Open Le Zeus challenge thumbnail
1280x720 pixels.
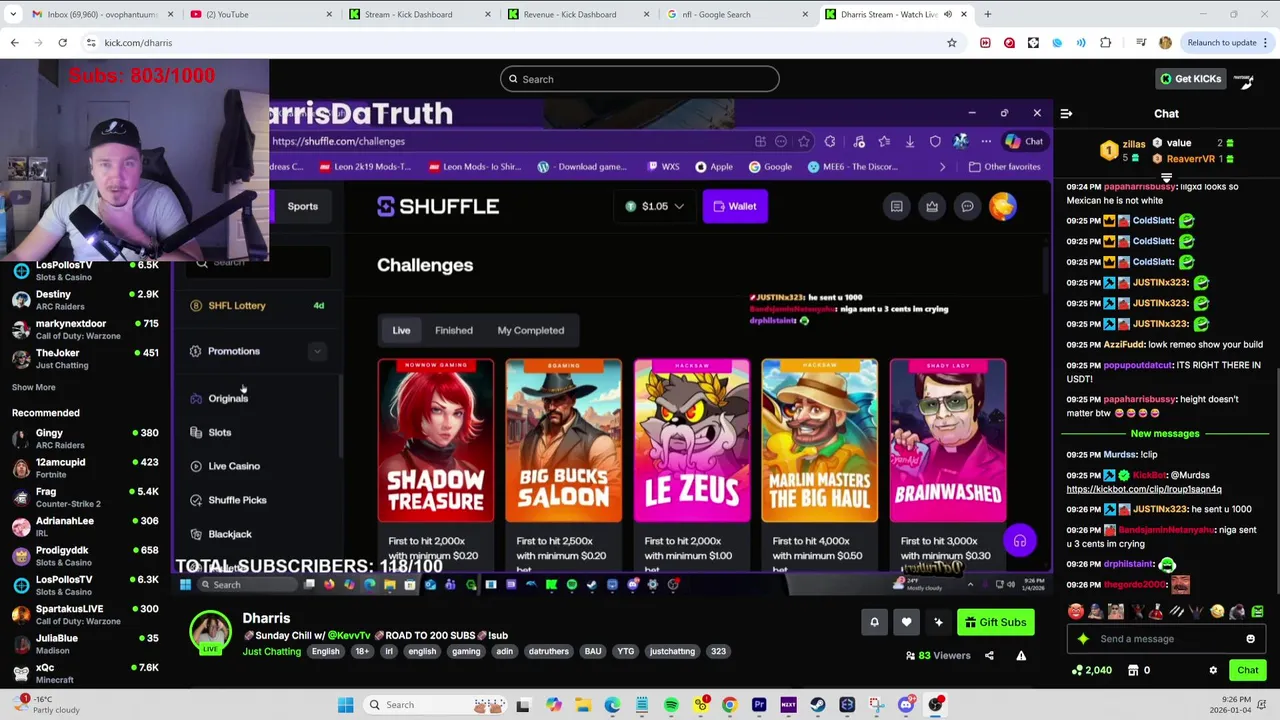click(x=691, y=441)
